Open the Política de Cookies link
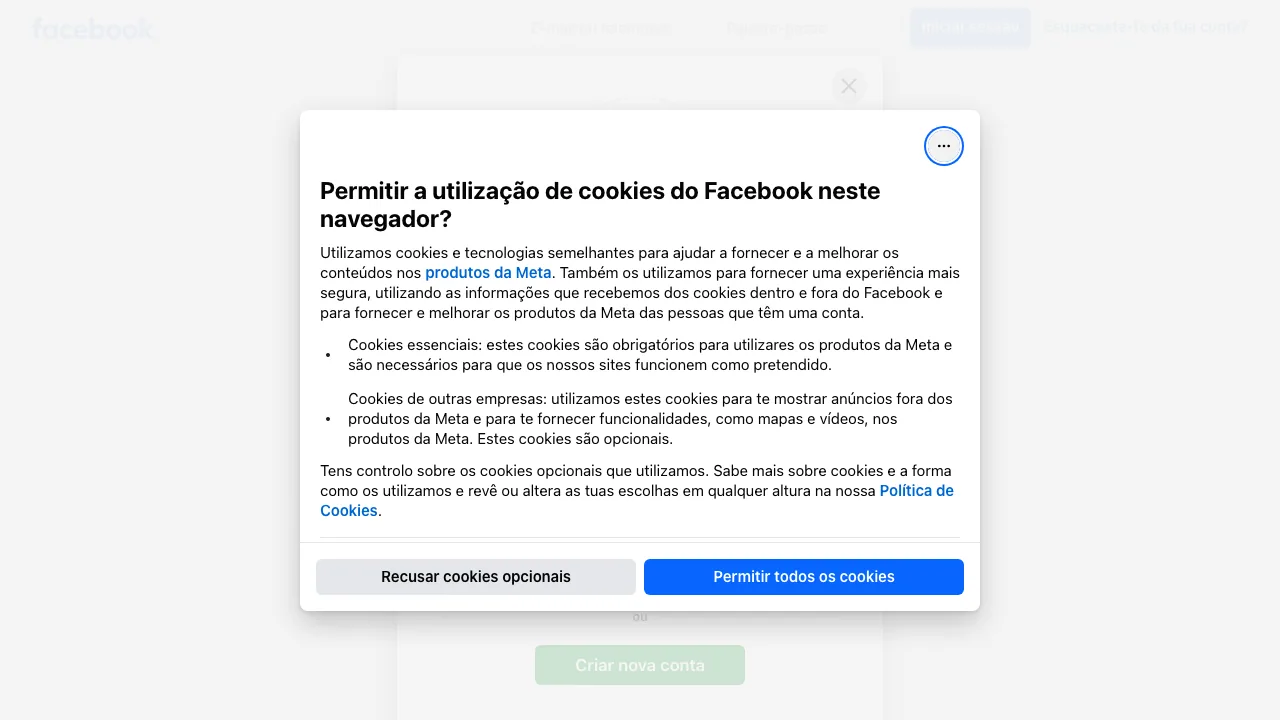1280x720 pixels. 637,501
